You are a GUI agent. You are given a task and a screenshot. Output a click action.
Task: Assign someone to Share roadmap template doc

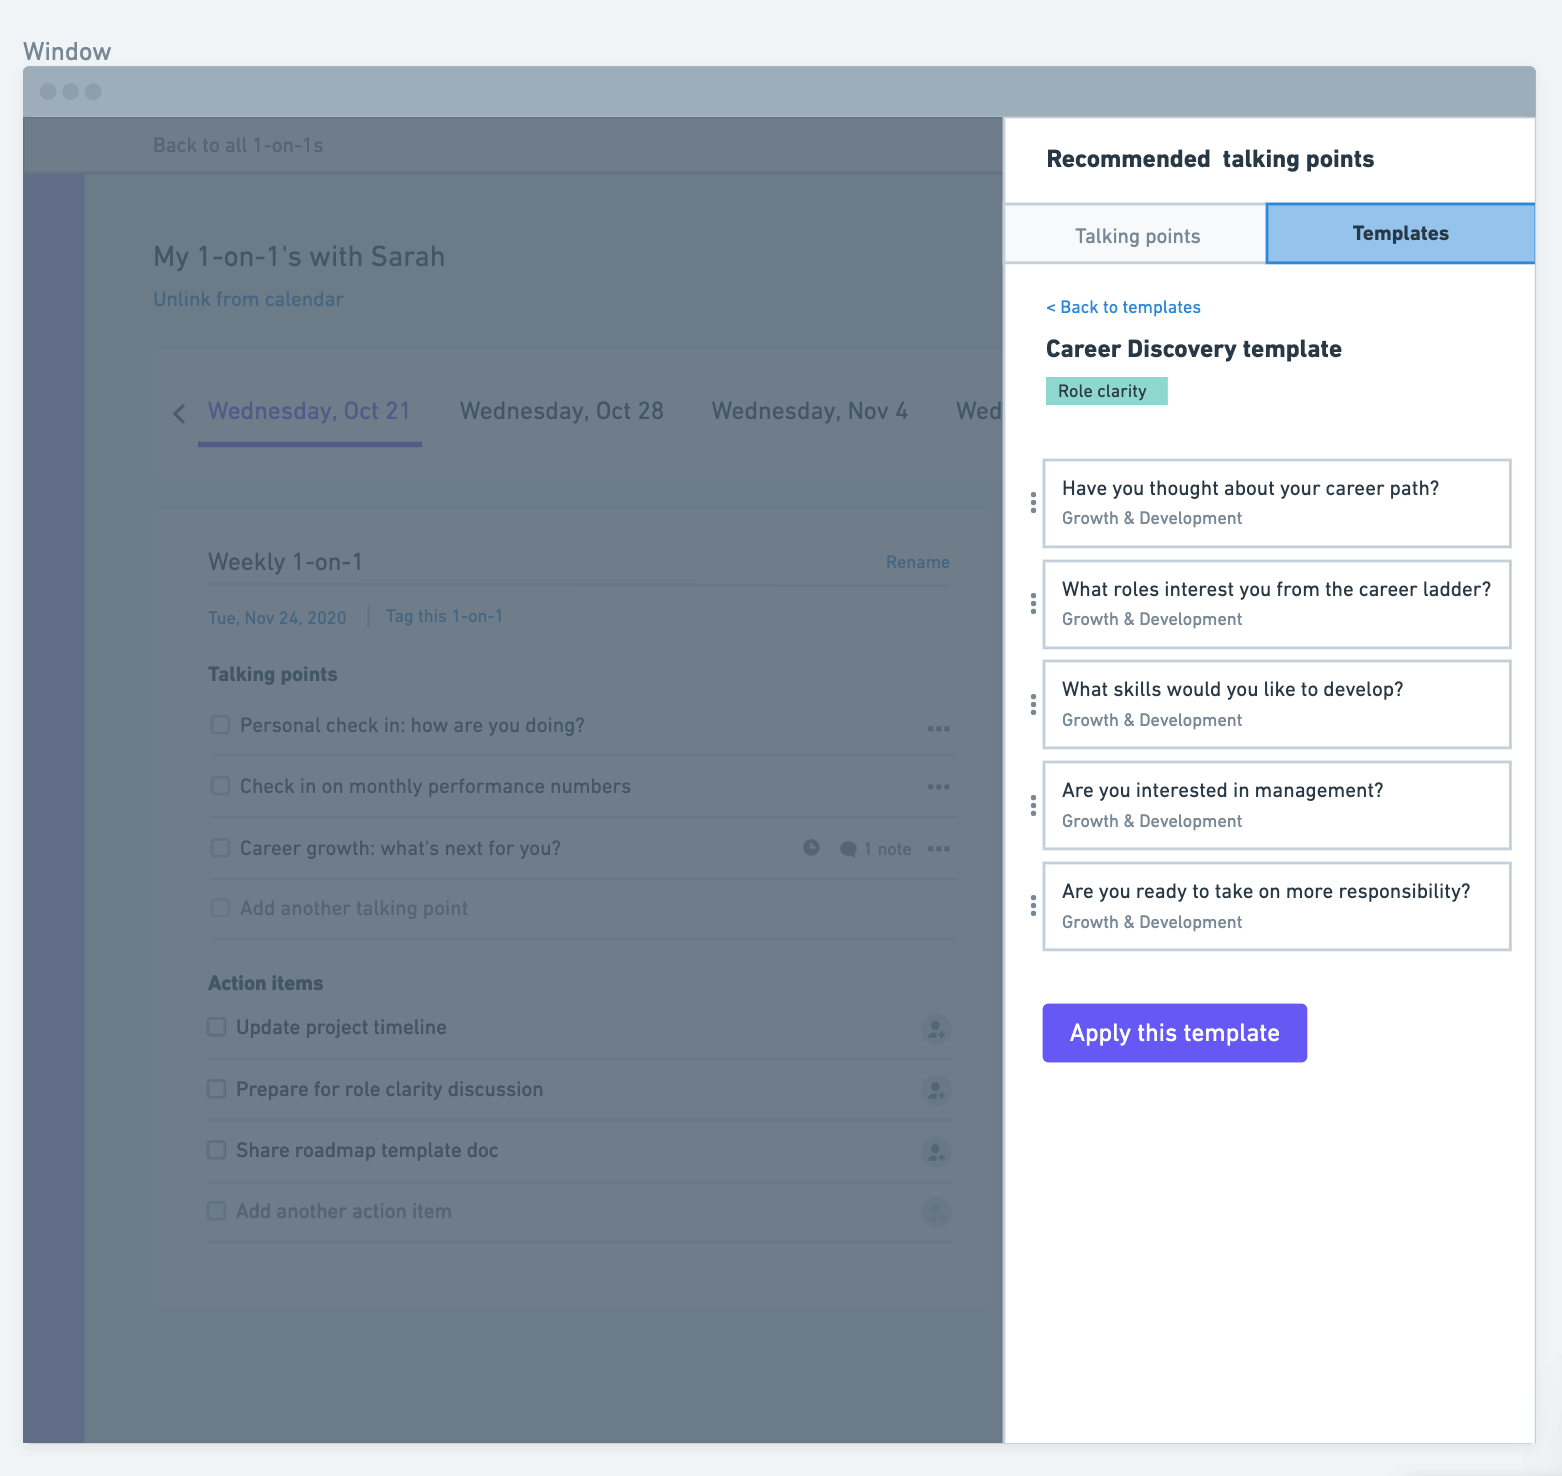click(936, 1152)
